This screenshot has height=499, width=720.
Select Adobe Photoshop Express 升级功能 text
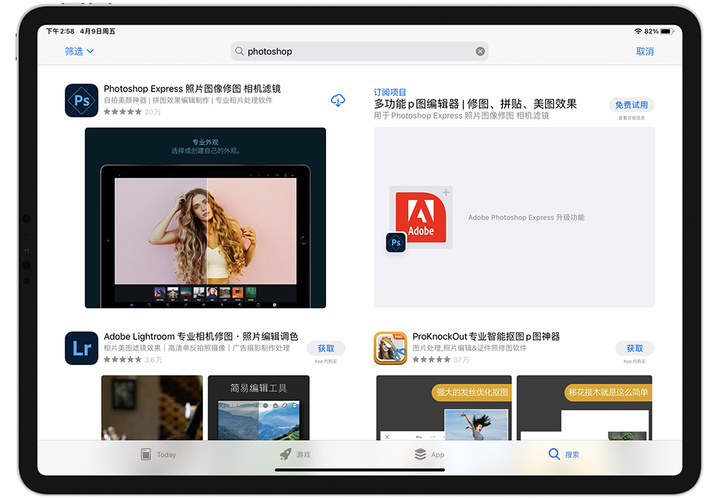tap(526, 217)
